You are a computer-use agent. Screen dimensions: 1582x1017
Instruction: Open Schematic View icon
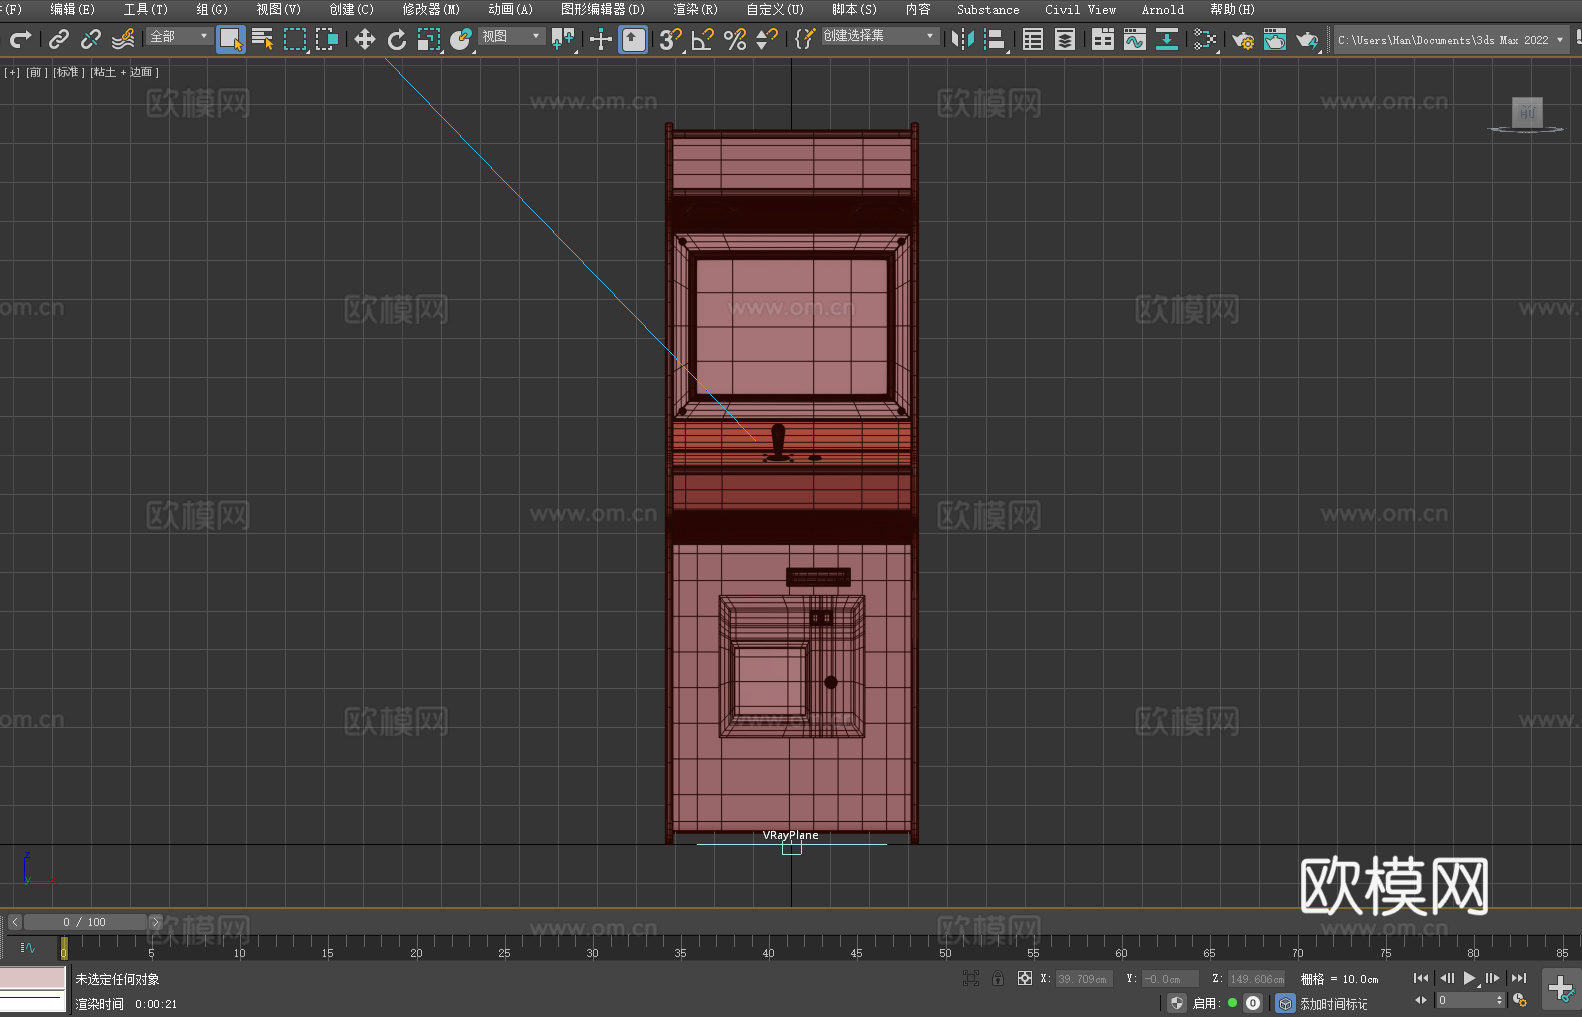[x=1166, y=39]
